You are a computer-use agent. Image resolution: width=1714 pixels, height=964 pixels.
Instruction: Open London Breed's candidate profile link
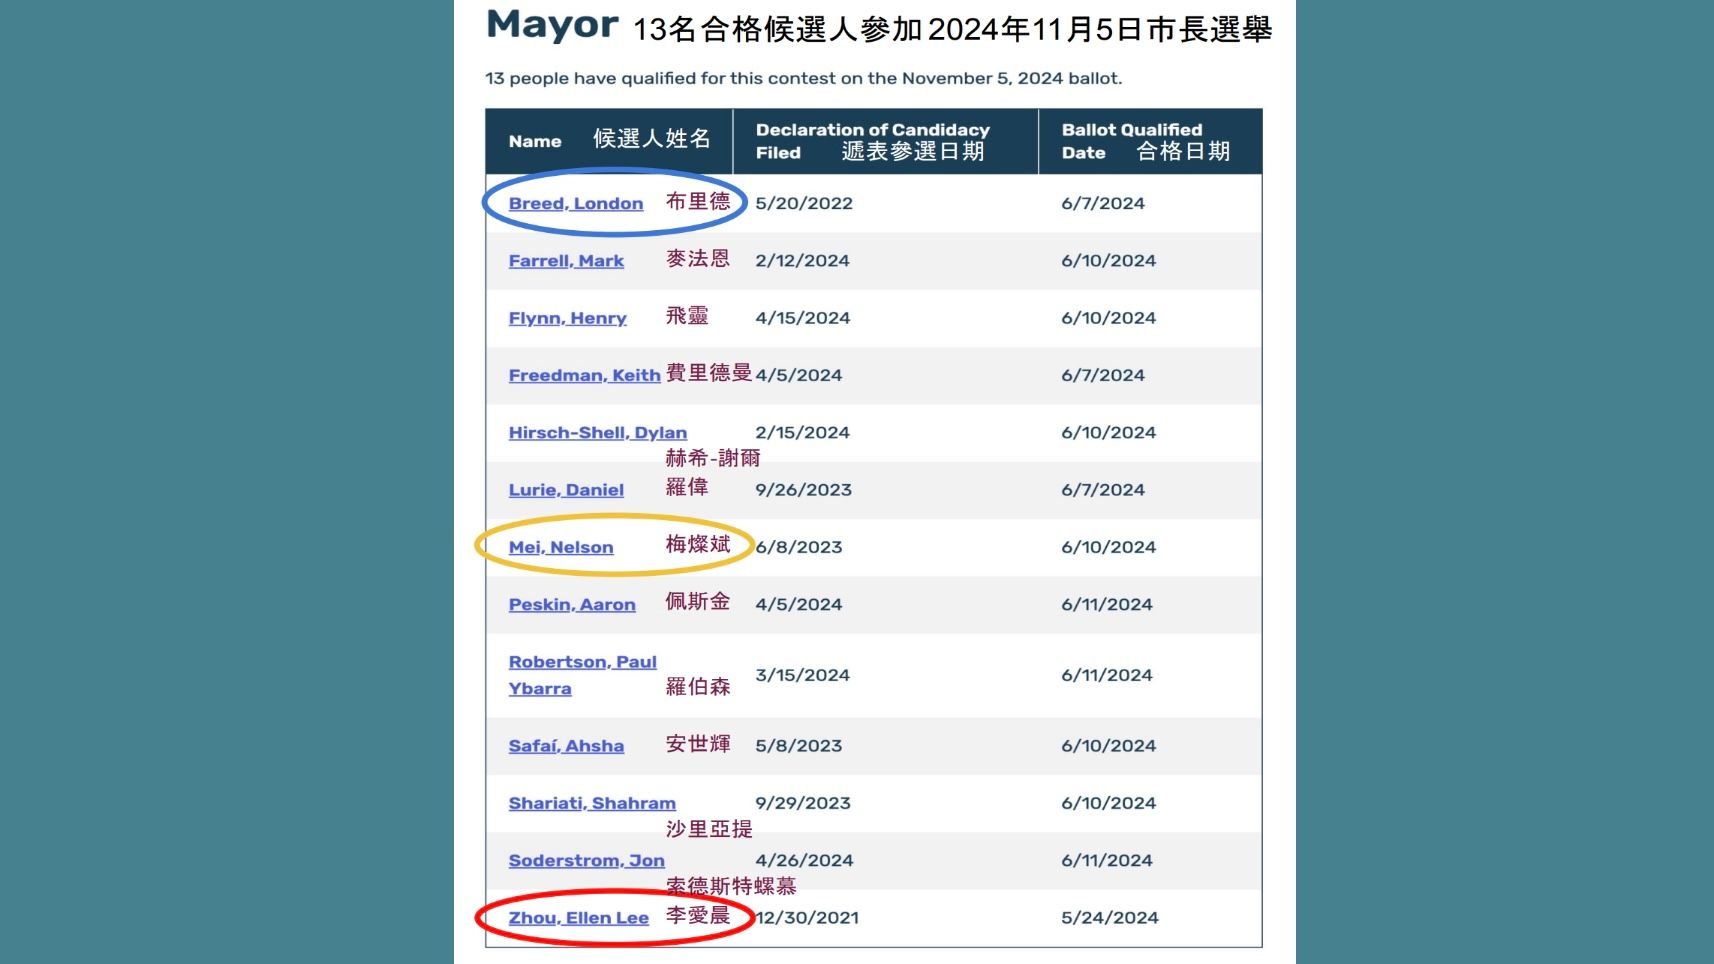pyautogui.click(x=575, y=203)
